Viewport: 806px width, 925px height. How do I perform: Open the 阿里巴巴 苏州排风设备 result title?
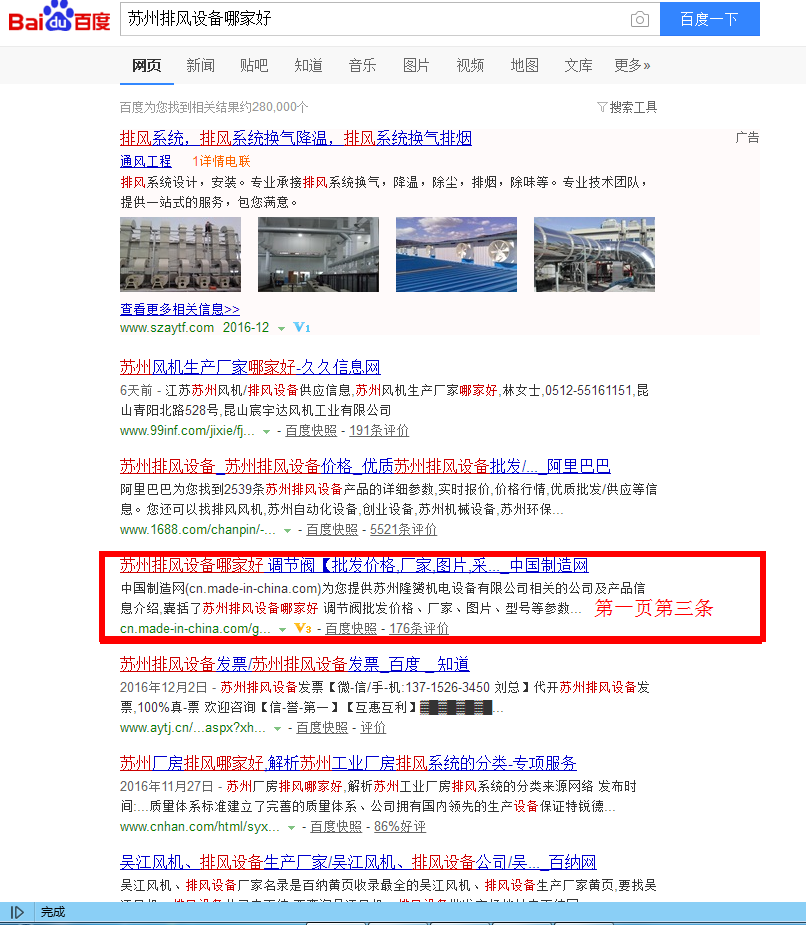[365, 466]
